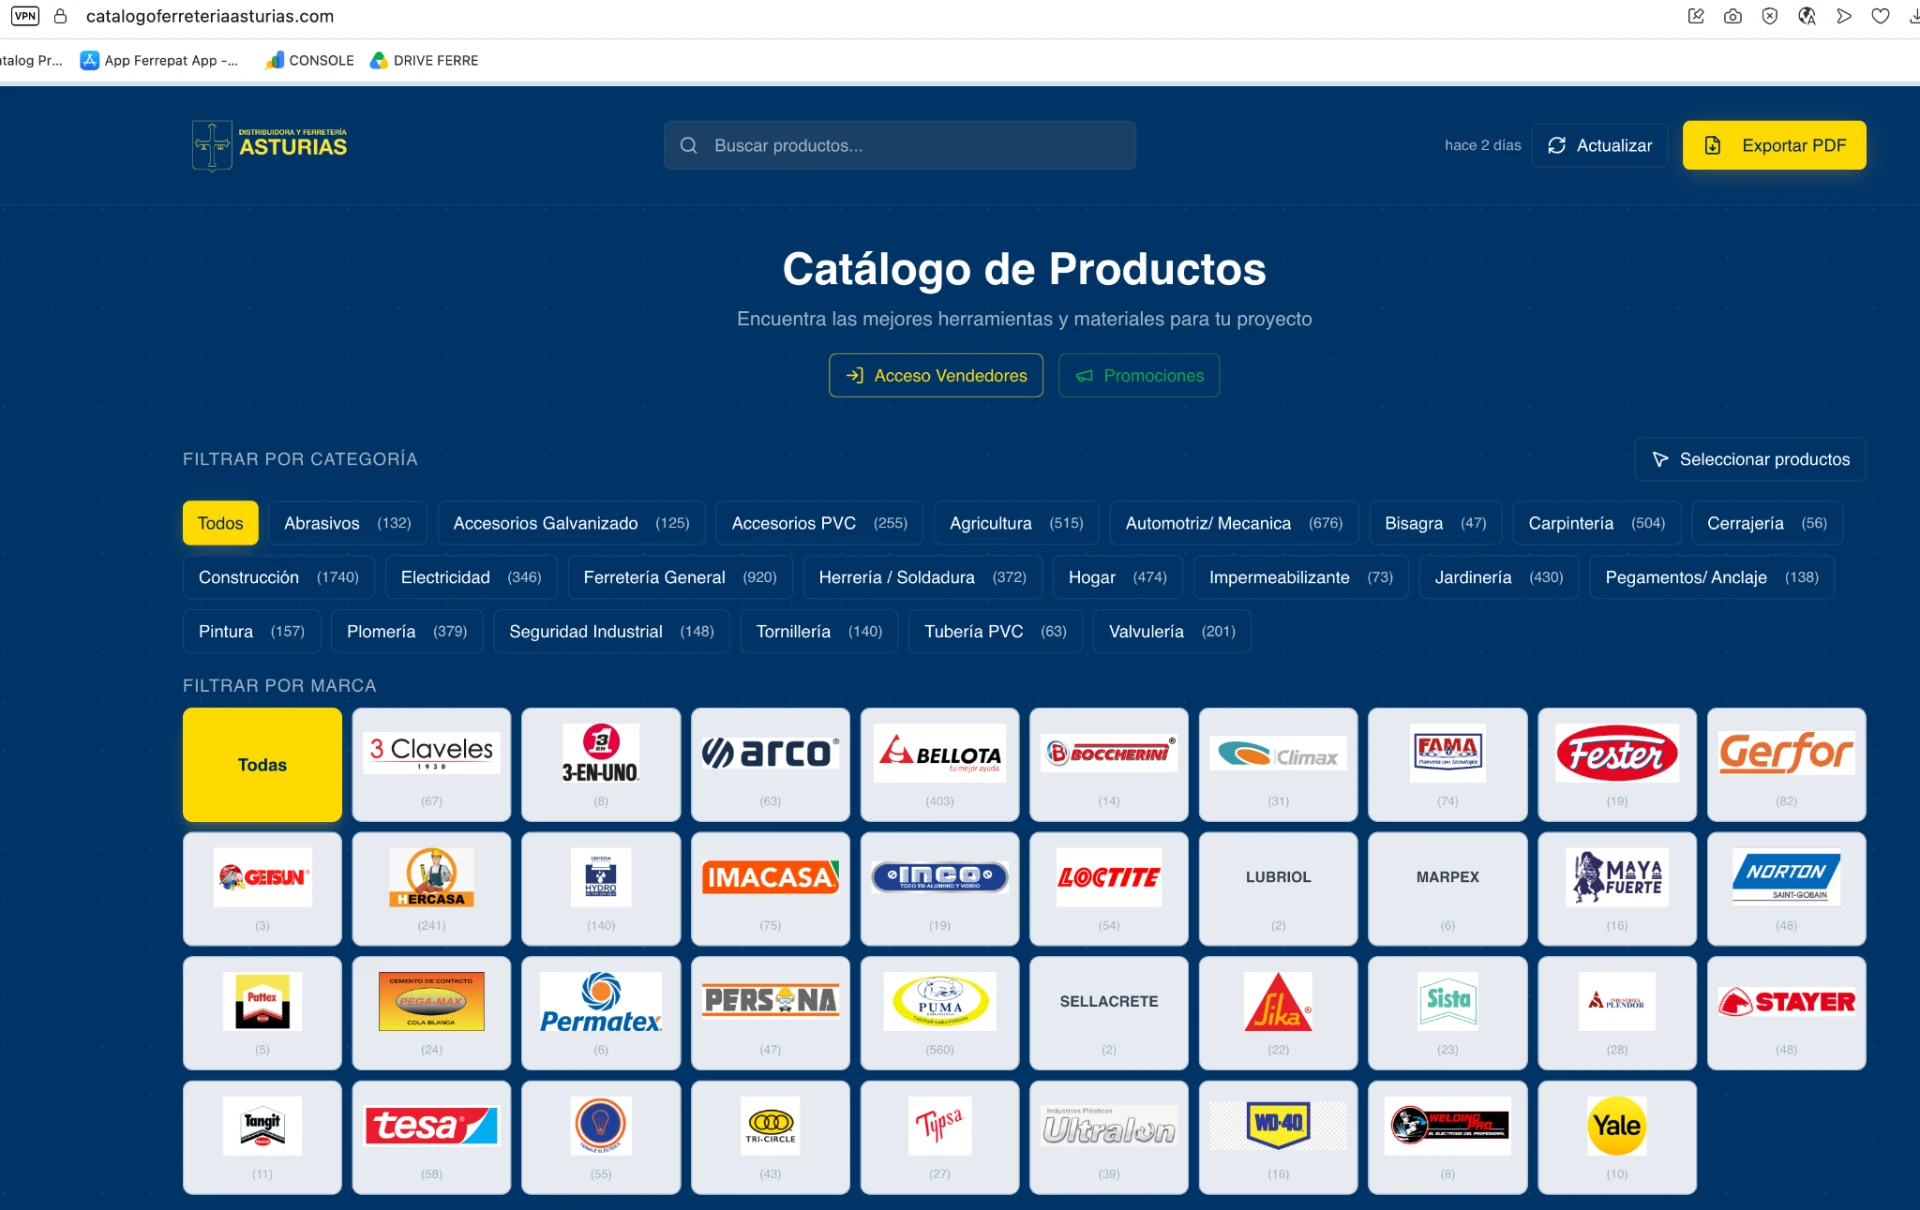Select the Geisun brand card
The image size is (1920, 1210).
[262, 888]
